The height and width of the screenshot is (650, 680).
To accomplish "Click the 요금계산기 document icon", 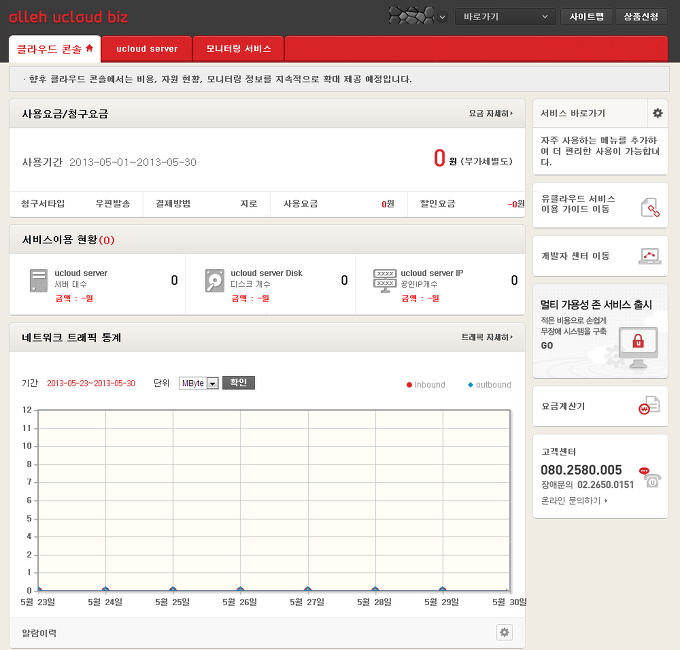I will coord(649,405).
